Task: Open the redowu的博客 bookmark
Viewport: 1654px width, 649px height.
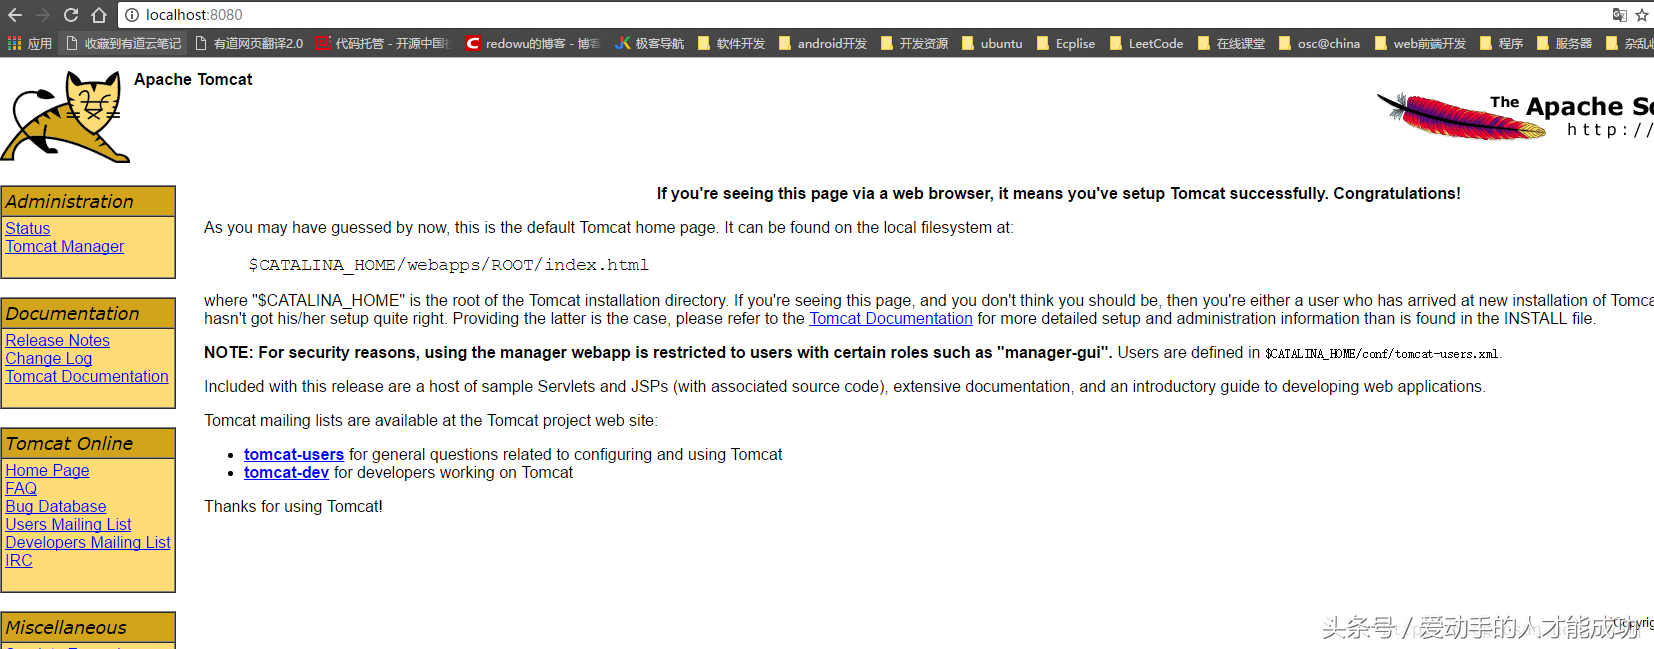Action: point(533,43)
